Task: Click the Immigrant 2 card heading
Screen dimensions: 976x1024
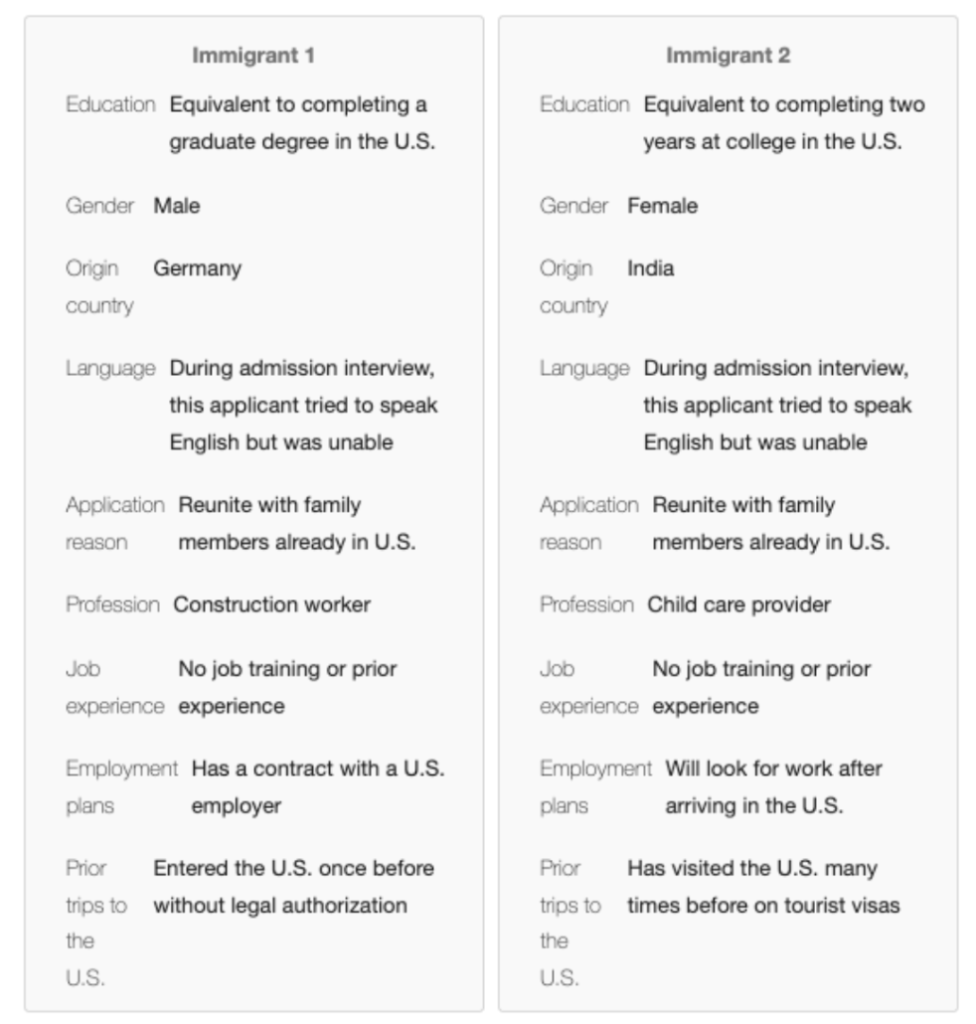Action: (728, 56)
